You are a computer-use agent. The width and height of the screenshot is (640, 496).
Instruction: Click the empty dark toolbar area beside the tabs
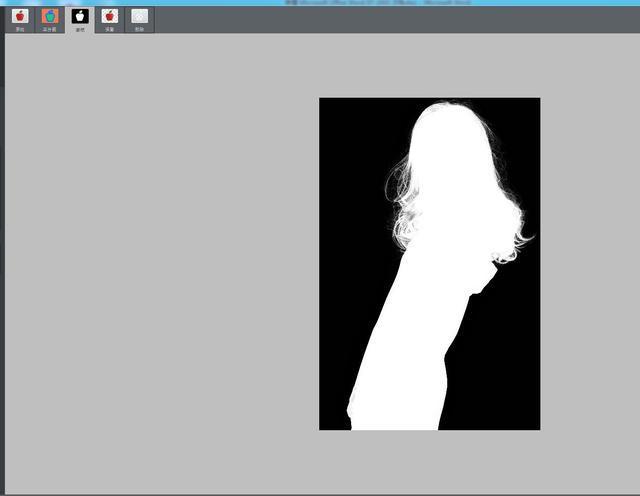pos(400,18)
